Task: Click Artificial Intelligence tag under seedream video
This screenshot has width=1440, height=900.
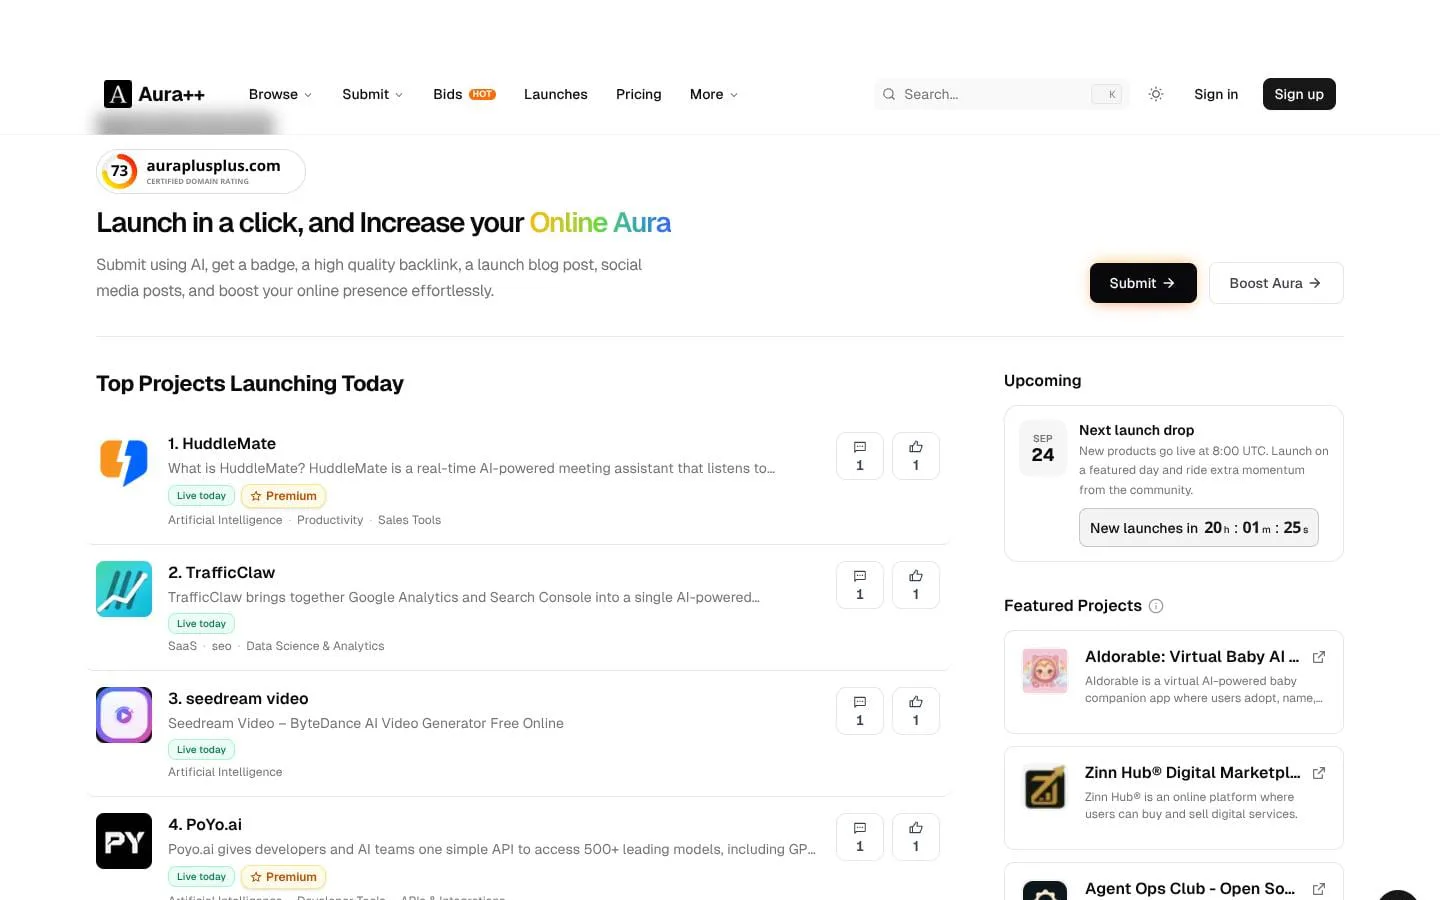Action: coord(225,772)
